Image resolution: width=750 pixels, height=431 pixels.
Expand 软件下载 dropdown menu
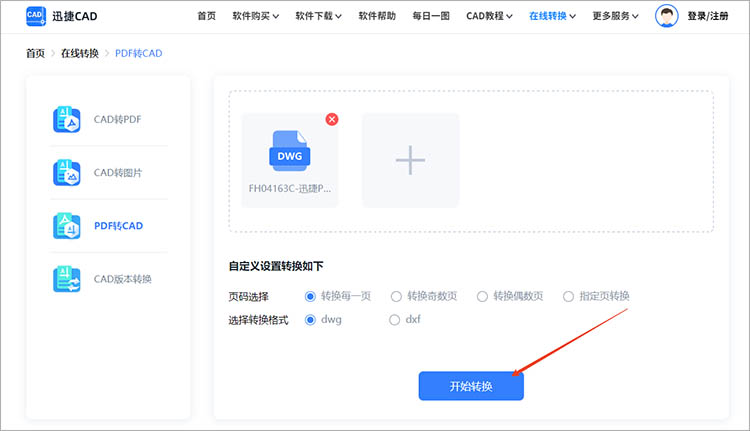(x=319, y=16)
